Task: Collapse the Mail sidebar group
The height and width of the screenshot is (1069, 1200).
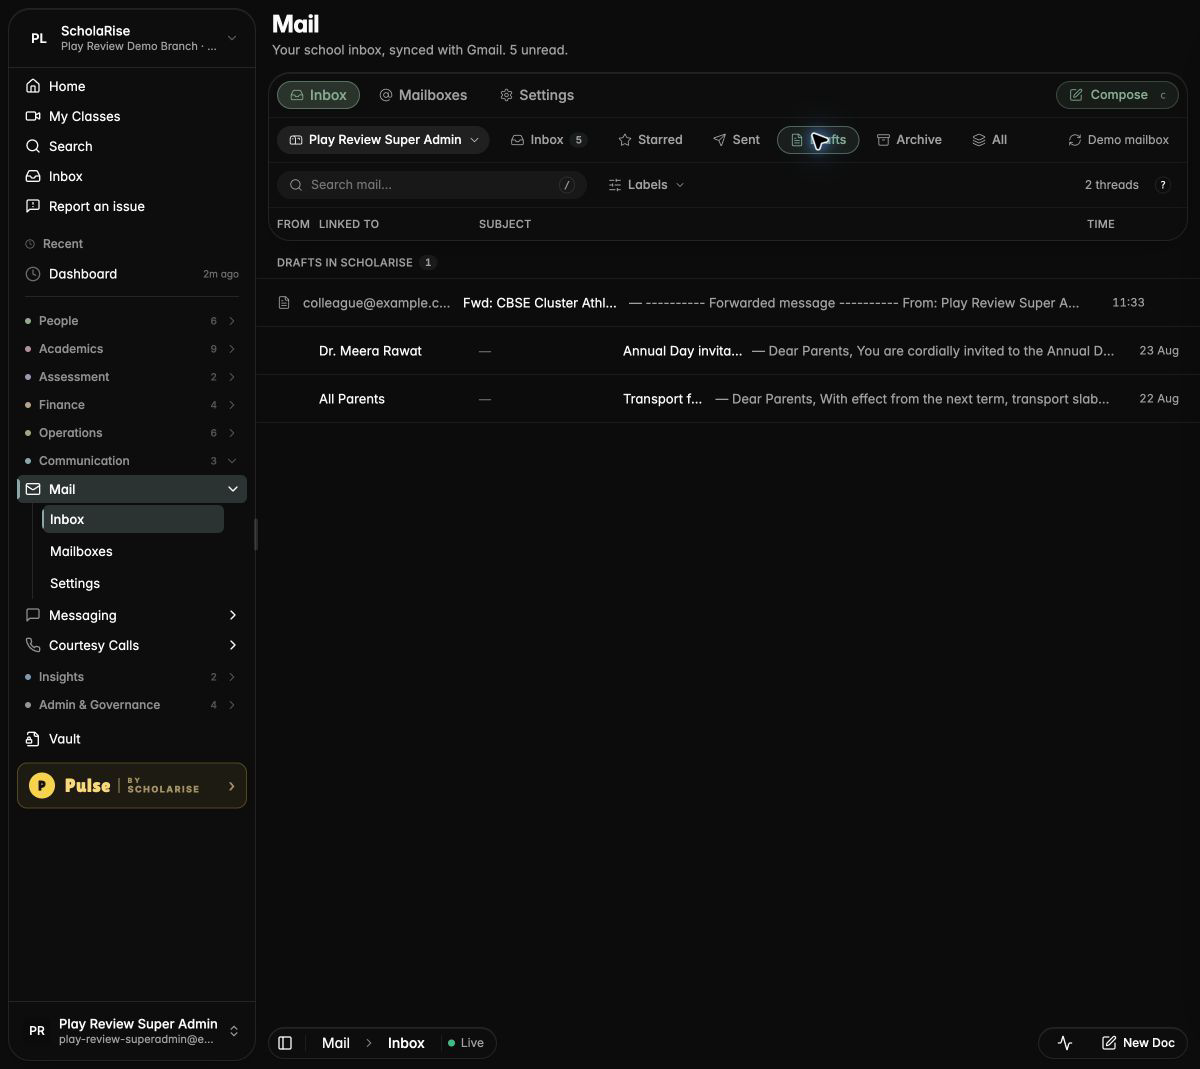Action: click(233, 489)
